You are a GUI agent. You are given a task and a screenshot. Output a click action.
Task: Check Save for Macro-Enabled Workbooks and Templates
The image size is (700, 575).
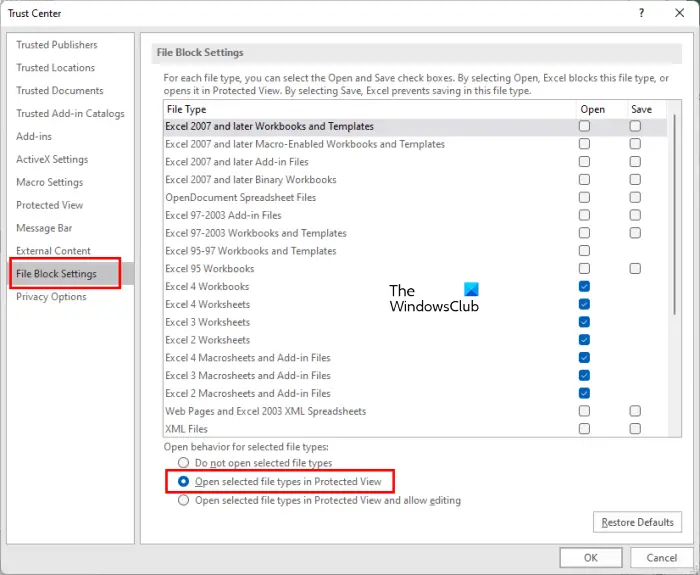(x=635, y=144)
